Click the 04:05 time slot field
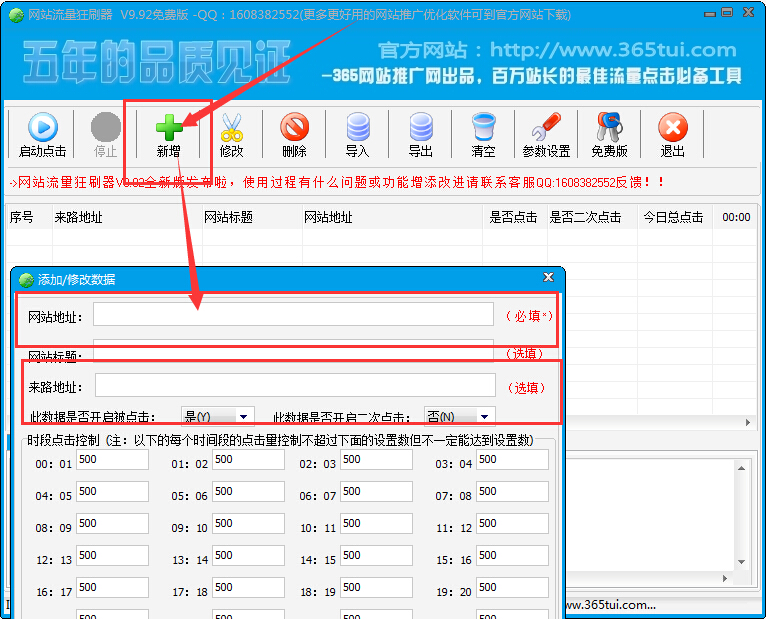Screen dimensions: 766x619 [x=112, y=491]
